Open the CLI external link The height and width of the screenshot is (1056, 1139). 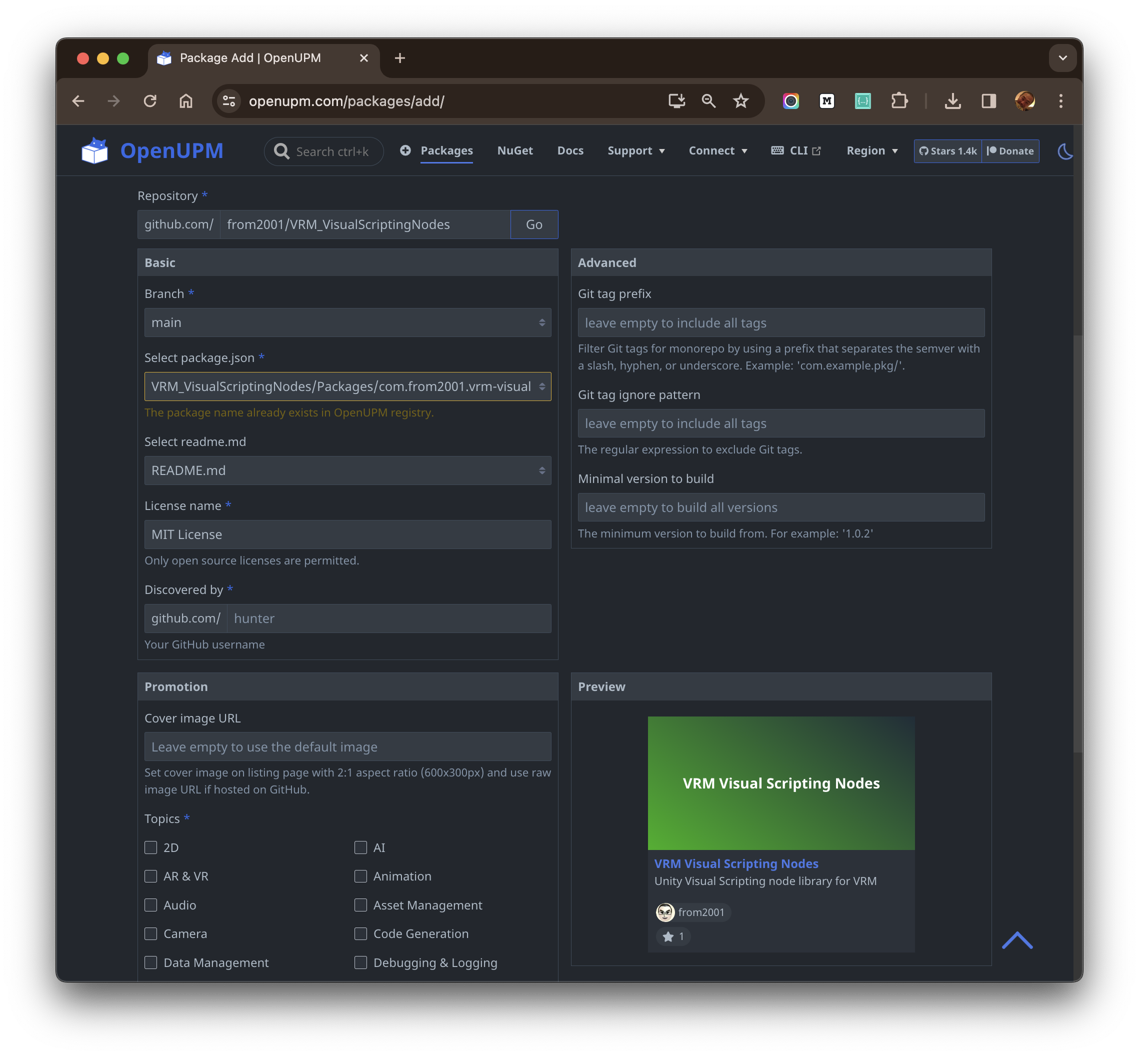pos(796,151)
